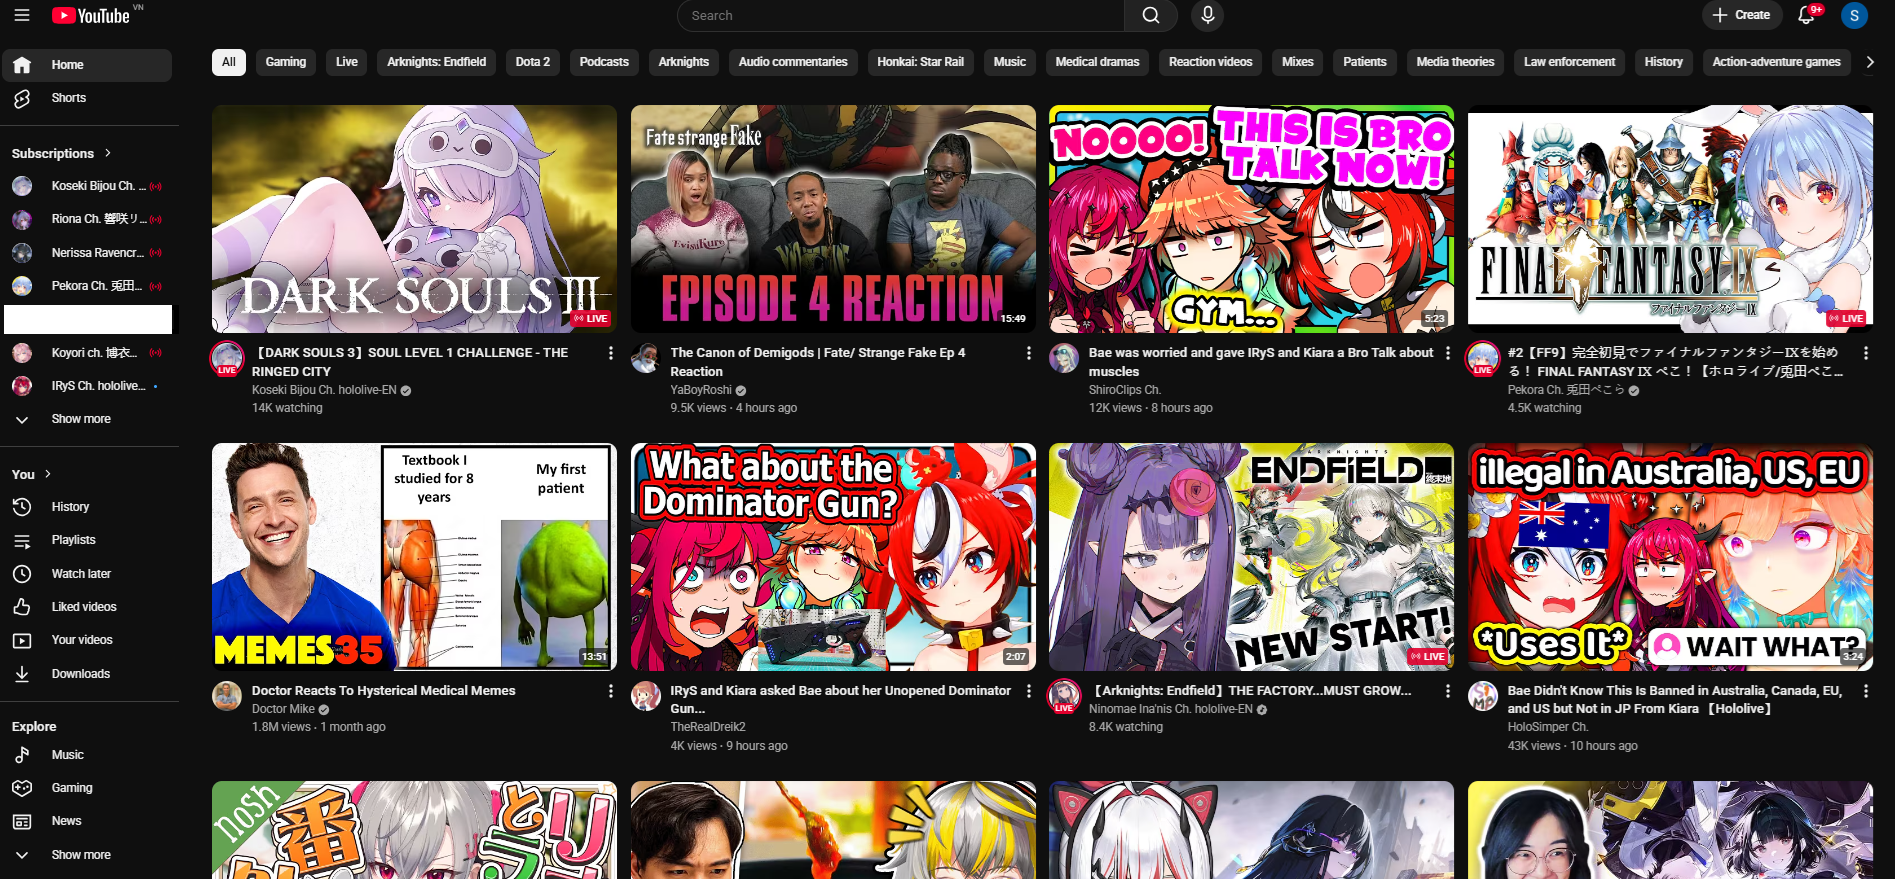Filter feed by Live chip
The width and height of the screenshot is (1895, 879).
click(x=347, y=62)
